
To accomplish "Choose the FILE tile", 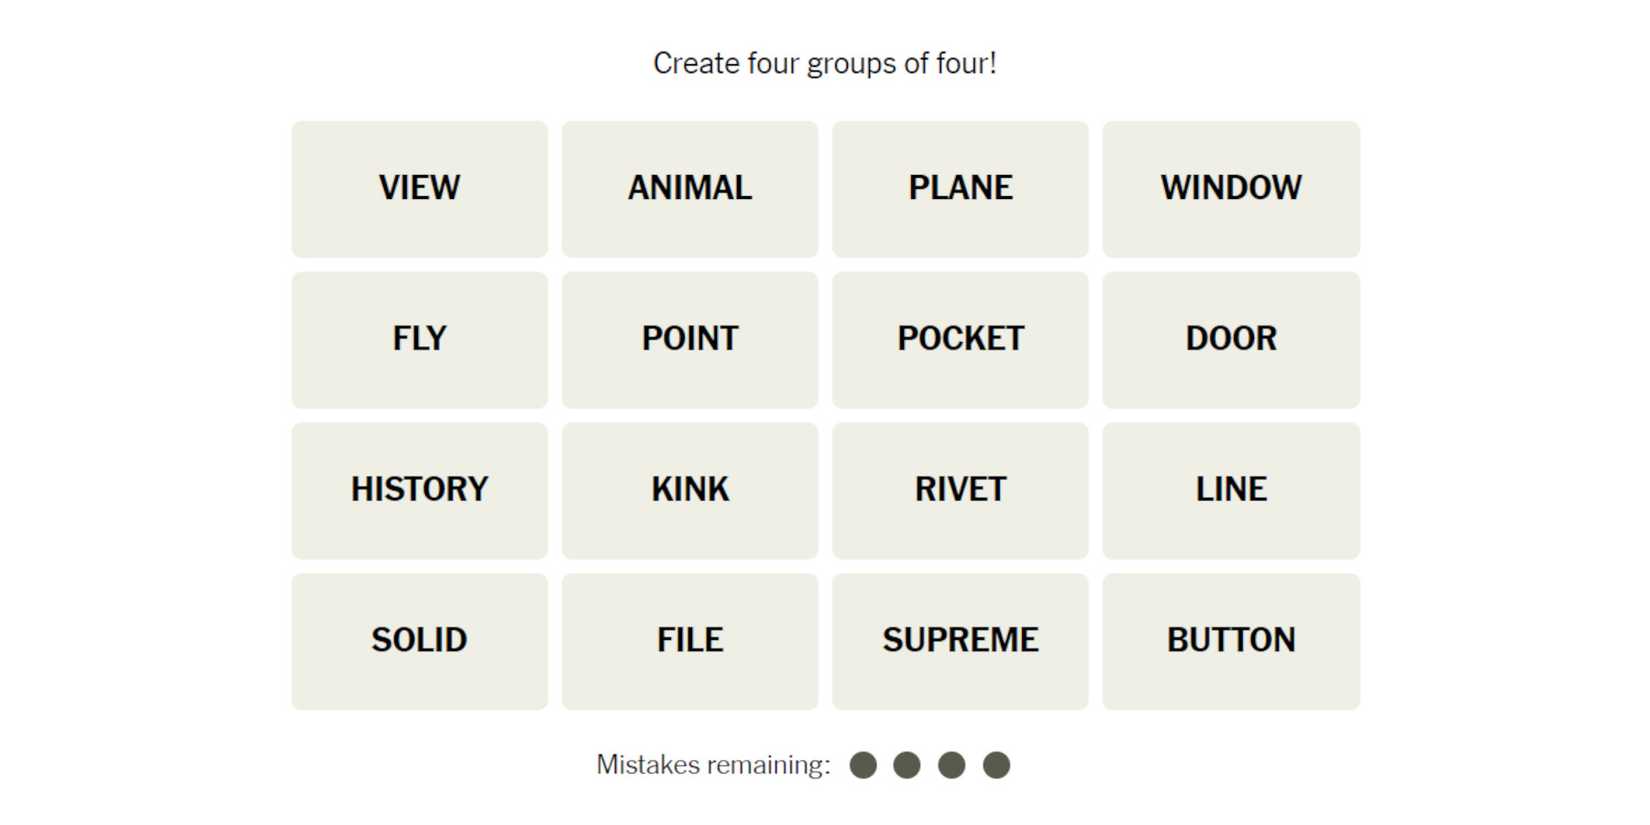I will click(x=689, y=641).
